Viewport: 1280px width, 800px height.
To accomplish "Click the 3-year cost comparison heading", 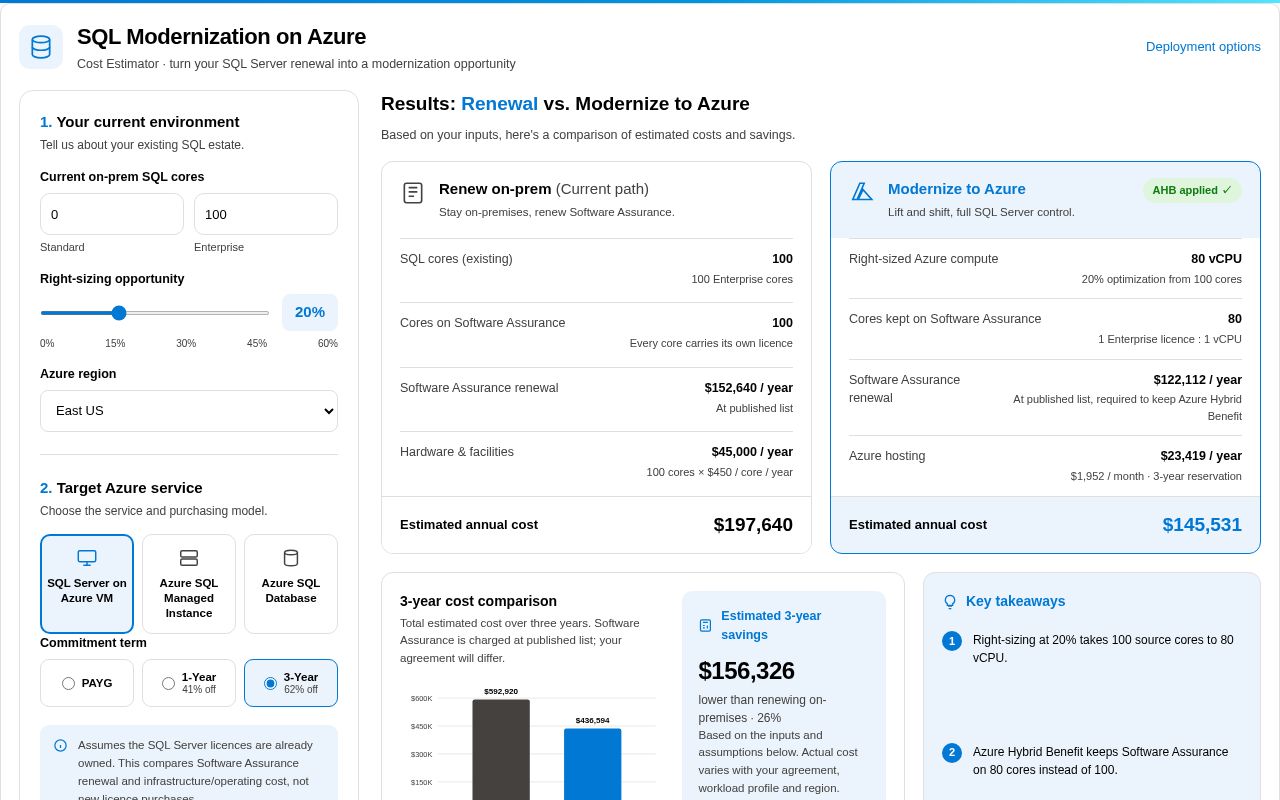I will (478, 601).
